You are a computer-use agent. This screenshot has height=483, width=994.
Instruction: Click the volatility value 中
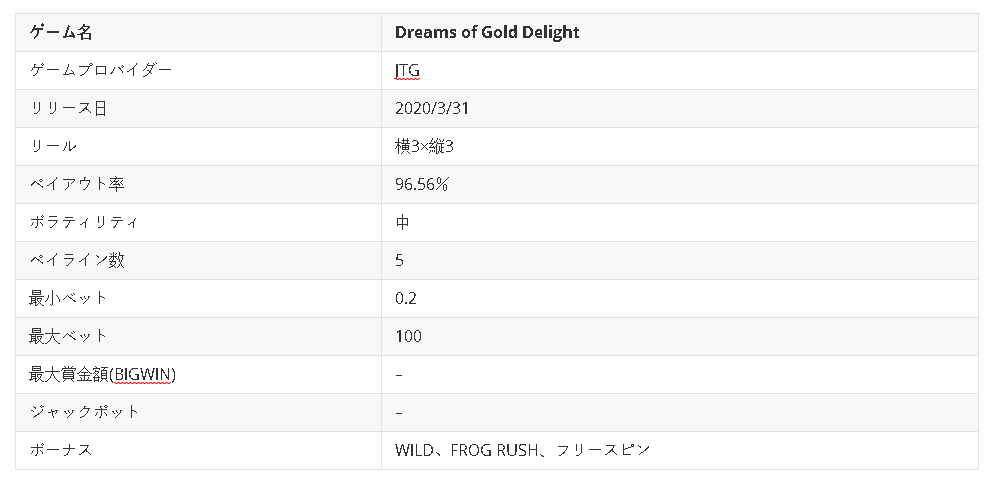click(x=402, y=222)
